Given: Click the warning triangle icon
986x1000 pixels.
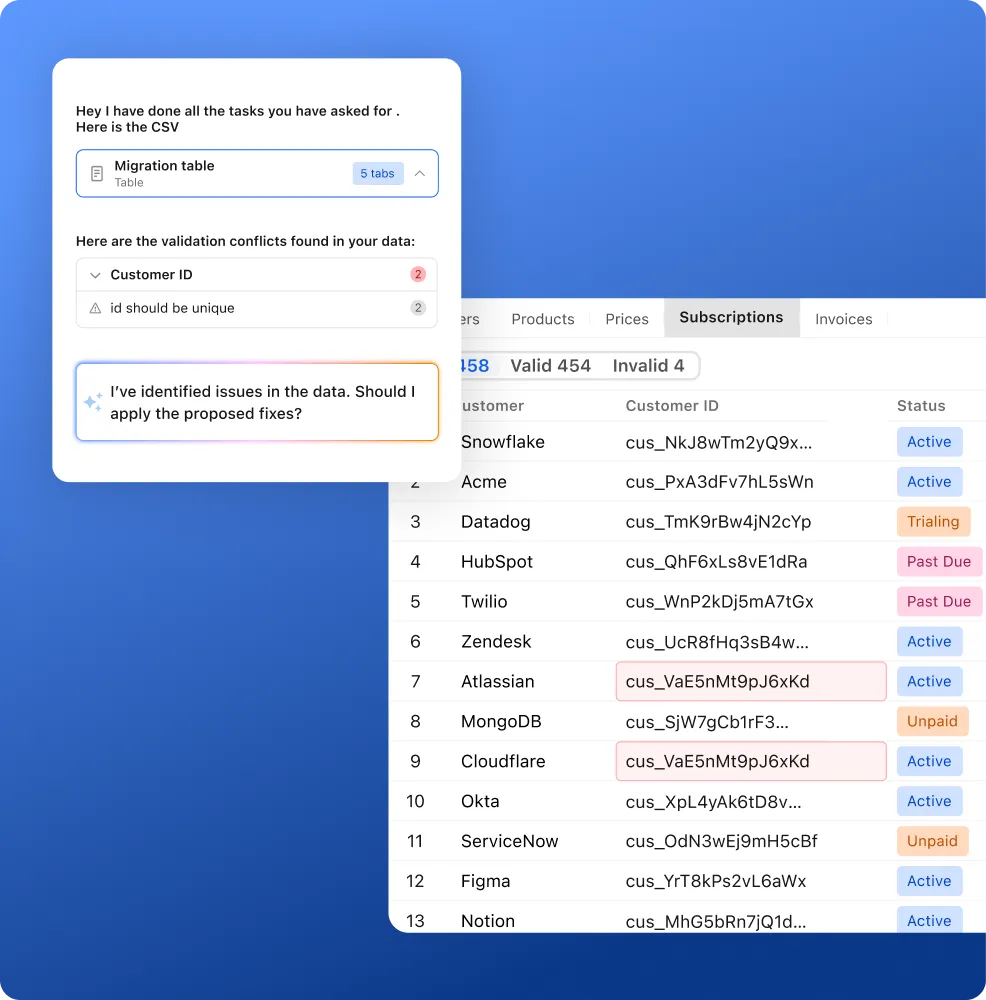Looking at the screenshot, I should 95,308.
